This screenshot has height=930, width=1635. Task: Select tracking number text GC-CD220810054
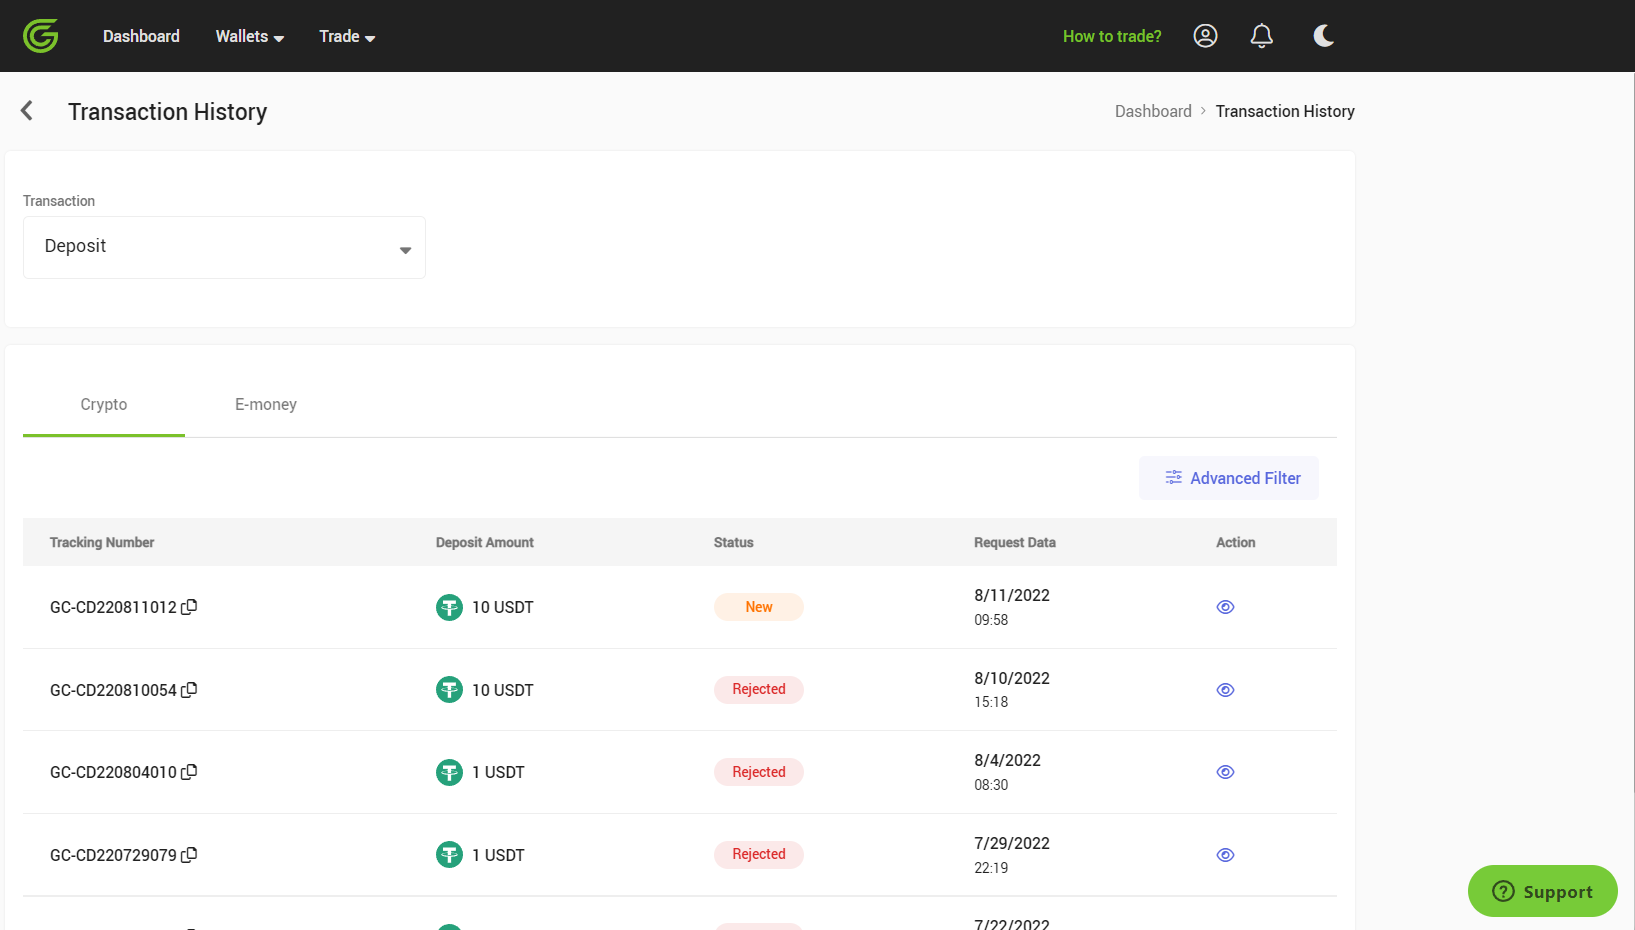(x=113, y=690)
